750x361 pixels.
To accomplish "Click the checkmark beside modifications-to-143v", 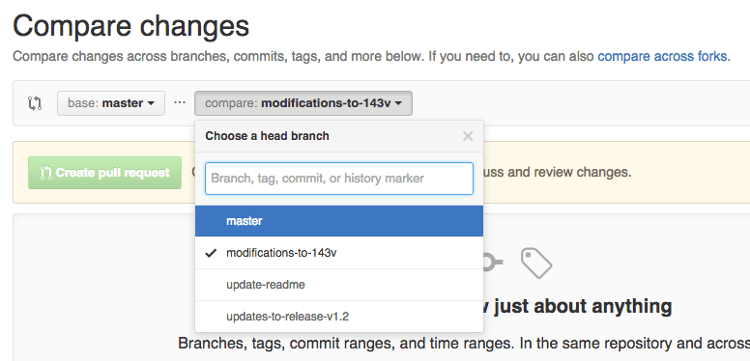I will pyautogui.click(x=211, y=253).
